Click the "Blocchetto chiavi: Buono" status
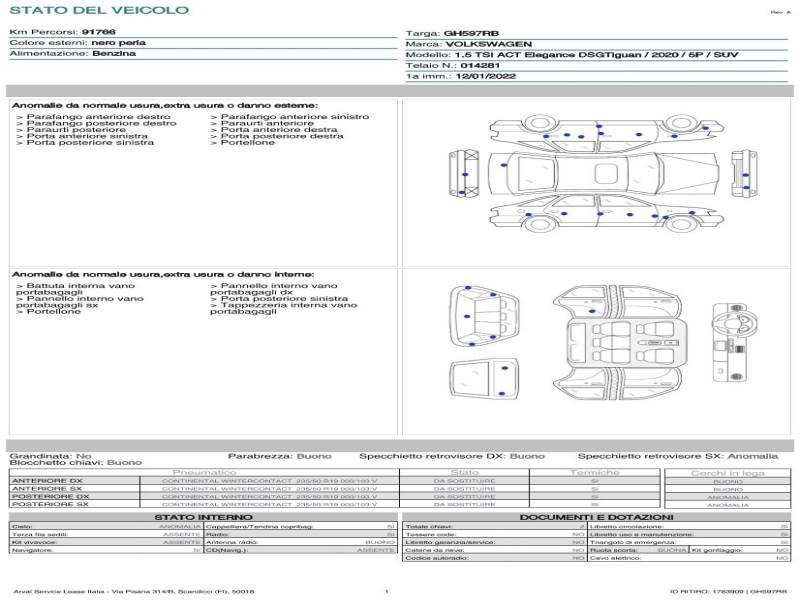This screenshot has width=800, height=600. tap(76, 463)
